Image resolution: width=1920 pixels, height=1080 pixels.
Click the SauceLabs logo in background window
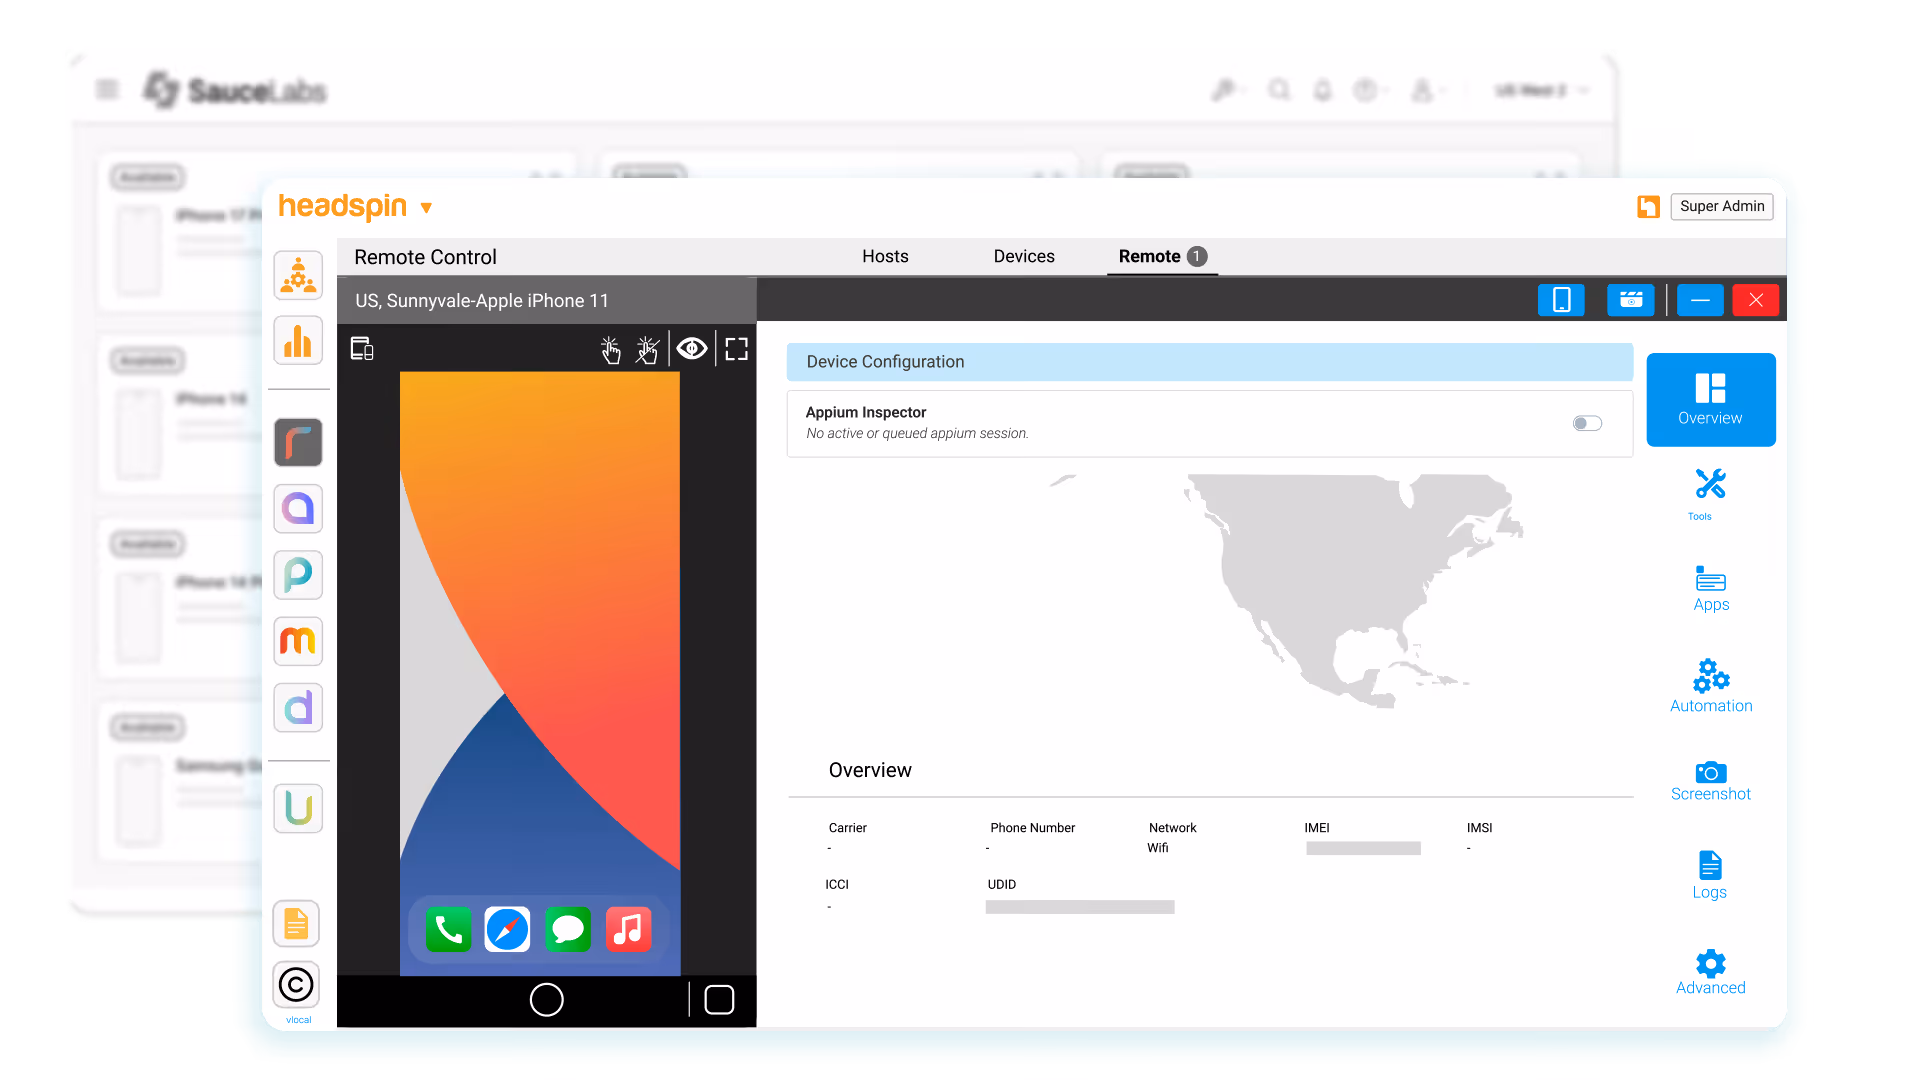coord(235,90)
